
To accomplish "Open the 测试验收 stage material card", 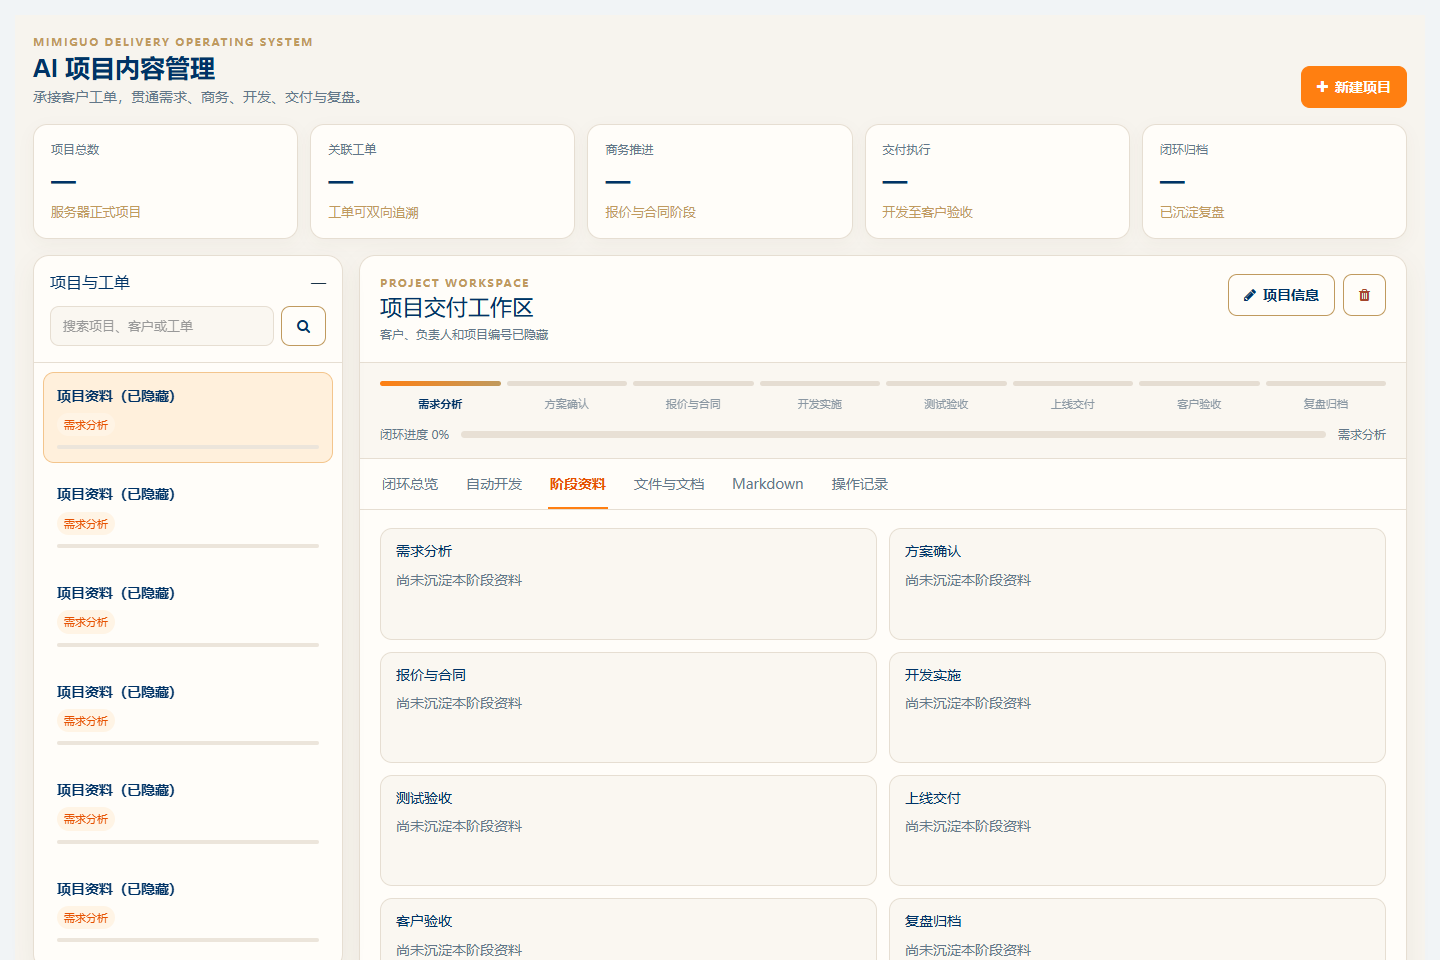I will click(x=628, y=830).
